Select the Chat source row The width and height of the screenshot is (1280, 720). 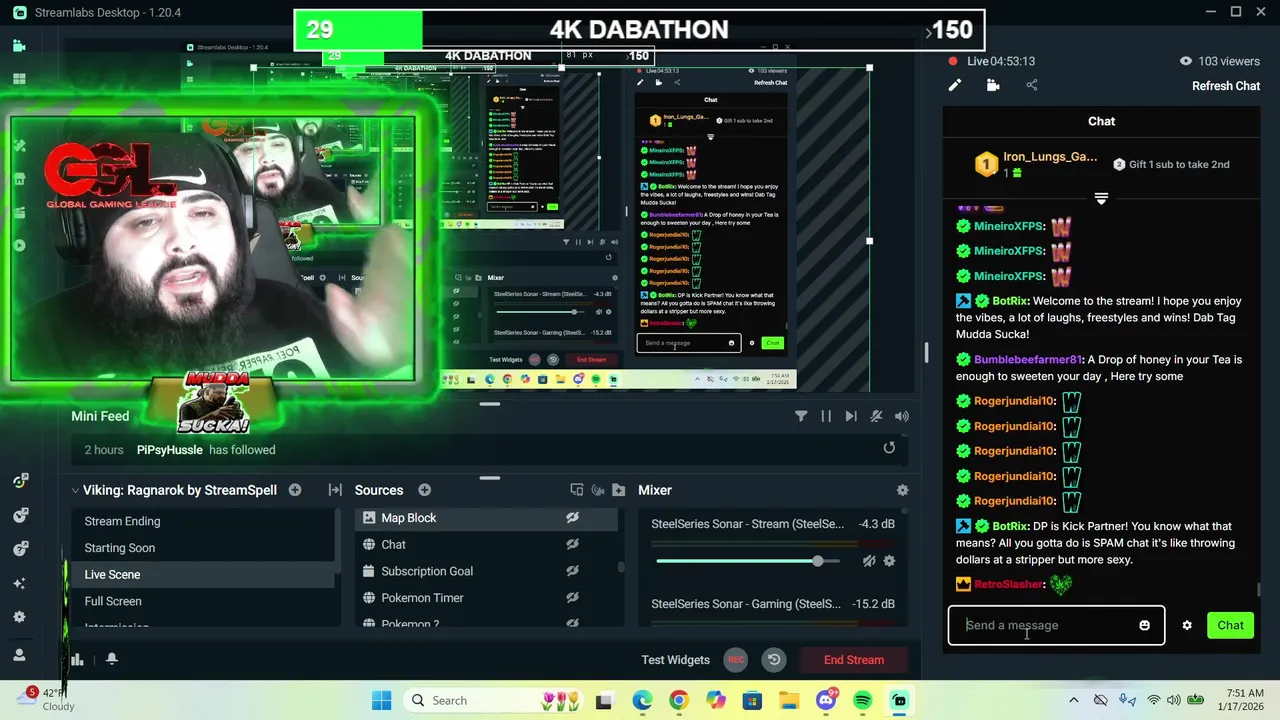point(487,545)
